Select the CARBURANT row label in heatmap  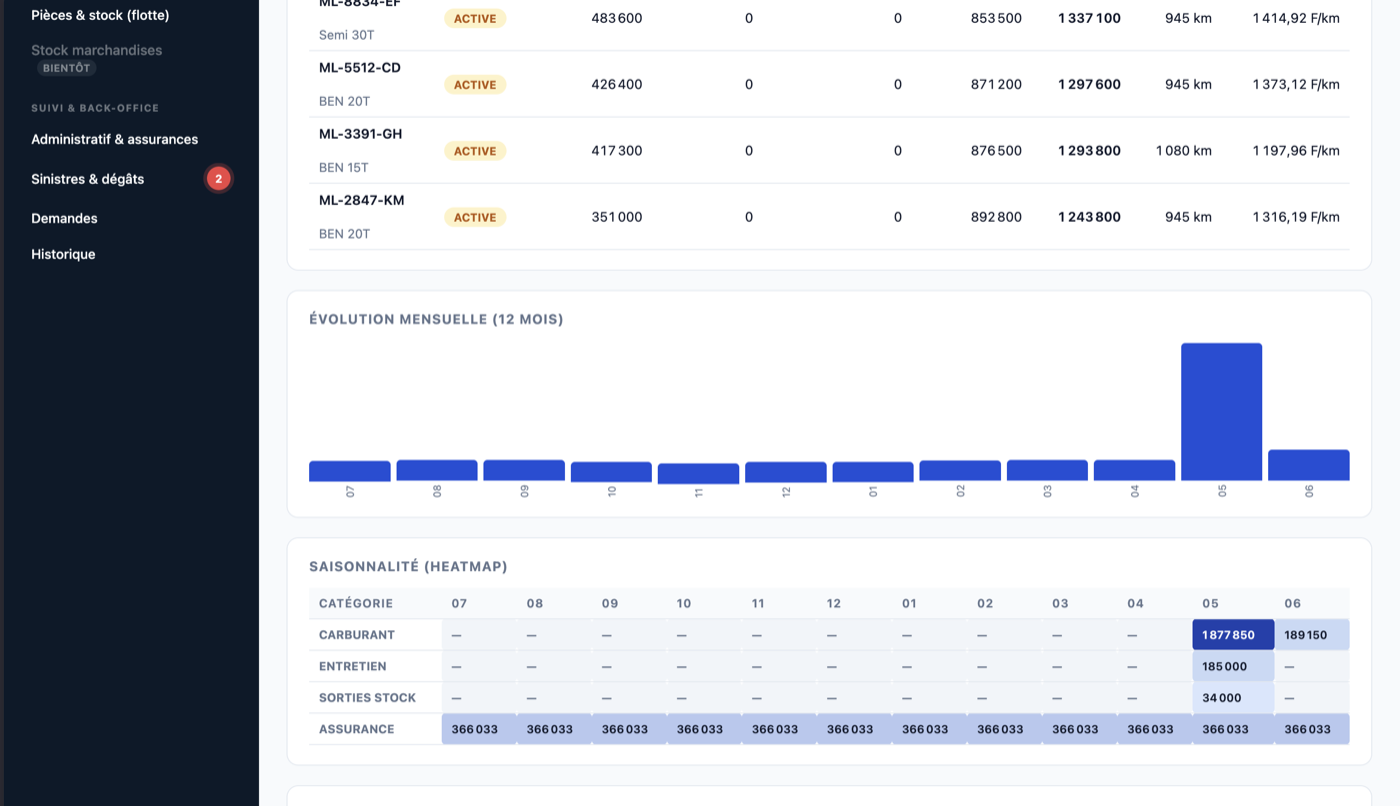click(x=357, y=635)
